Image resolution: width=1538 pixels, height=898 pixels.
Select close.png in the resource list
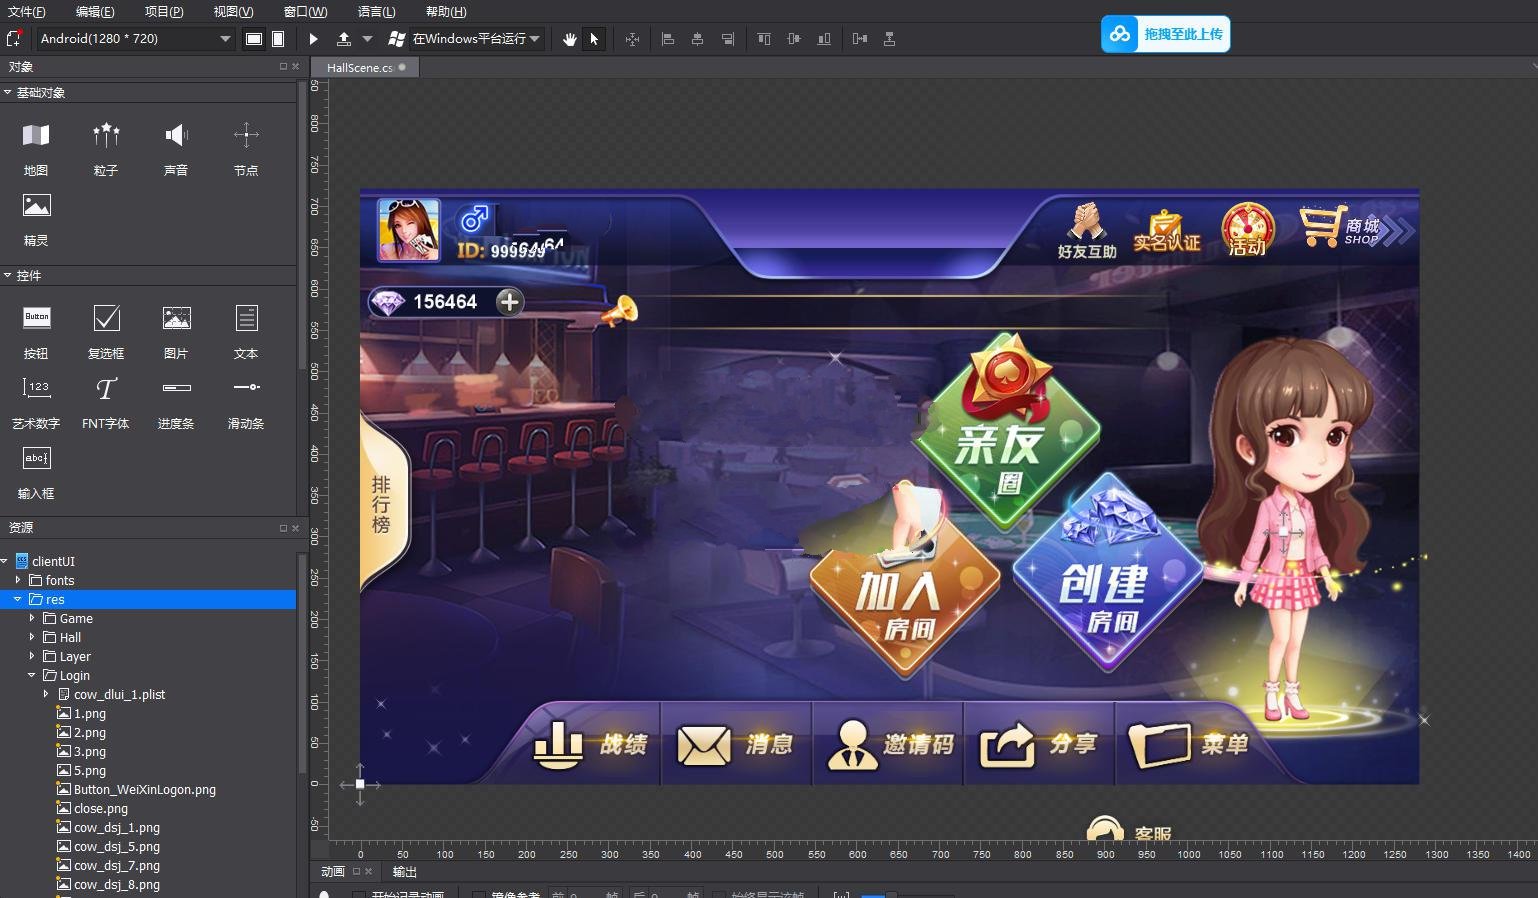tap(101, 809)
